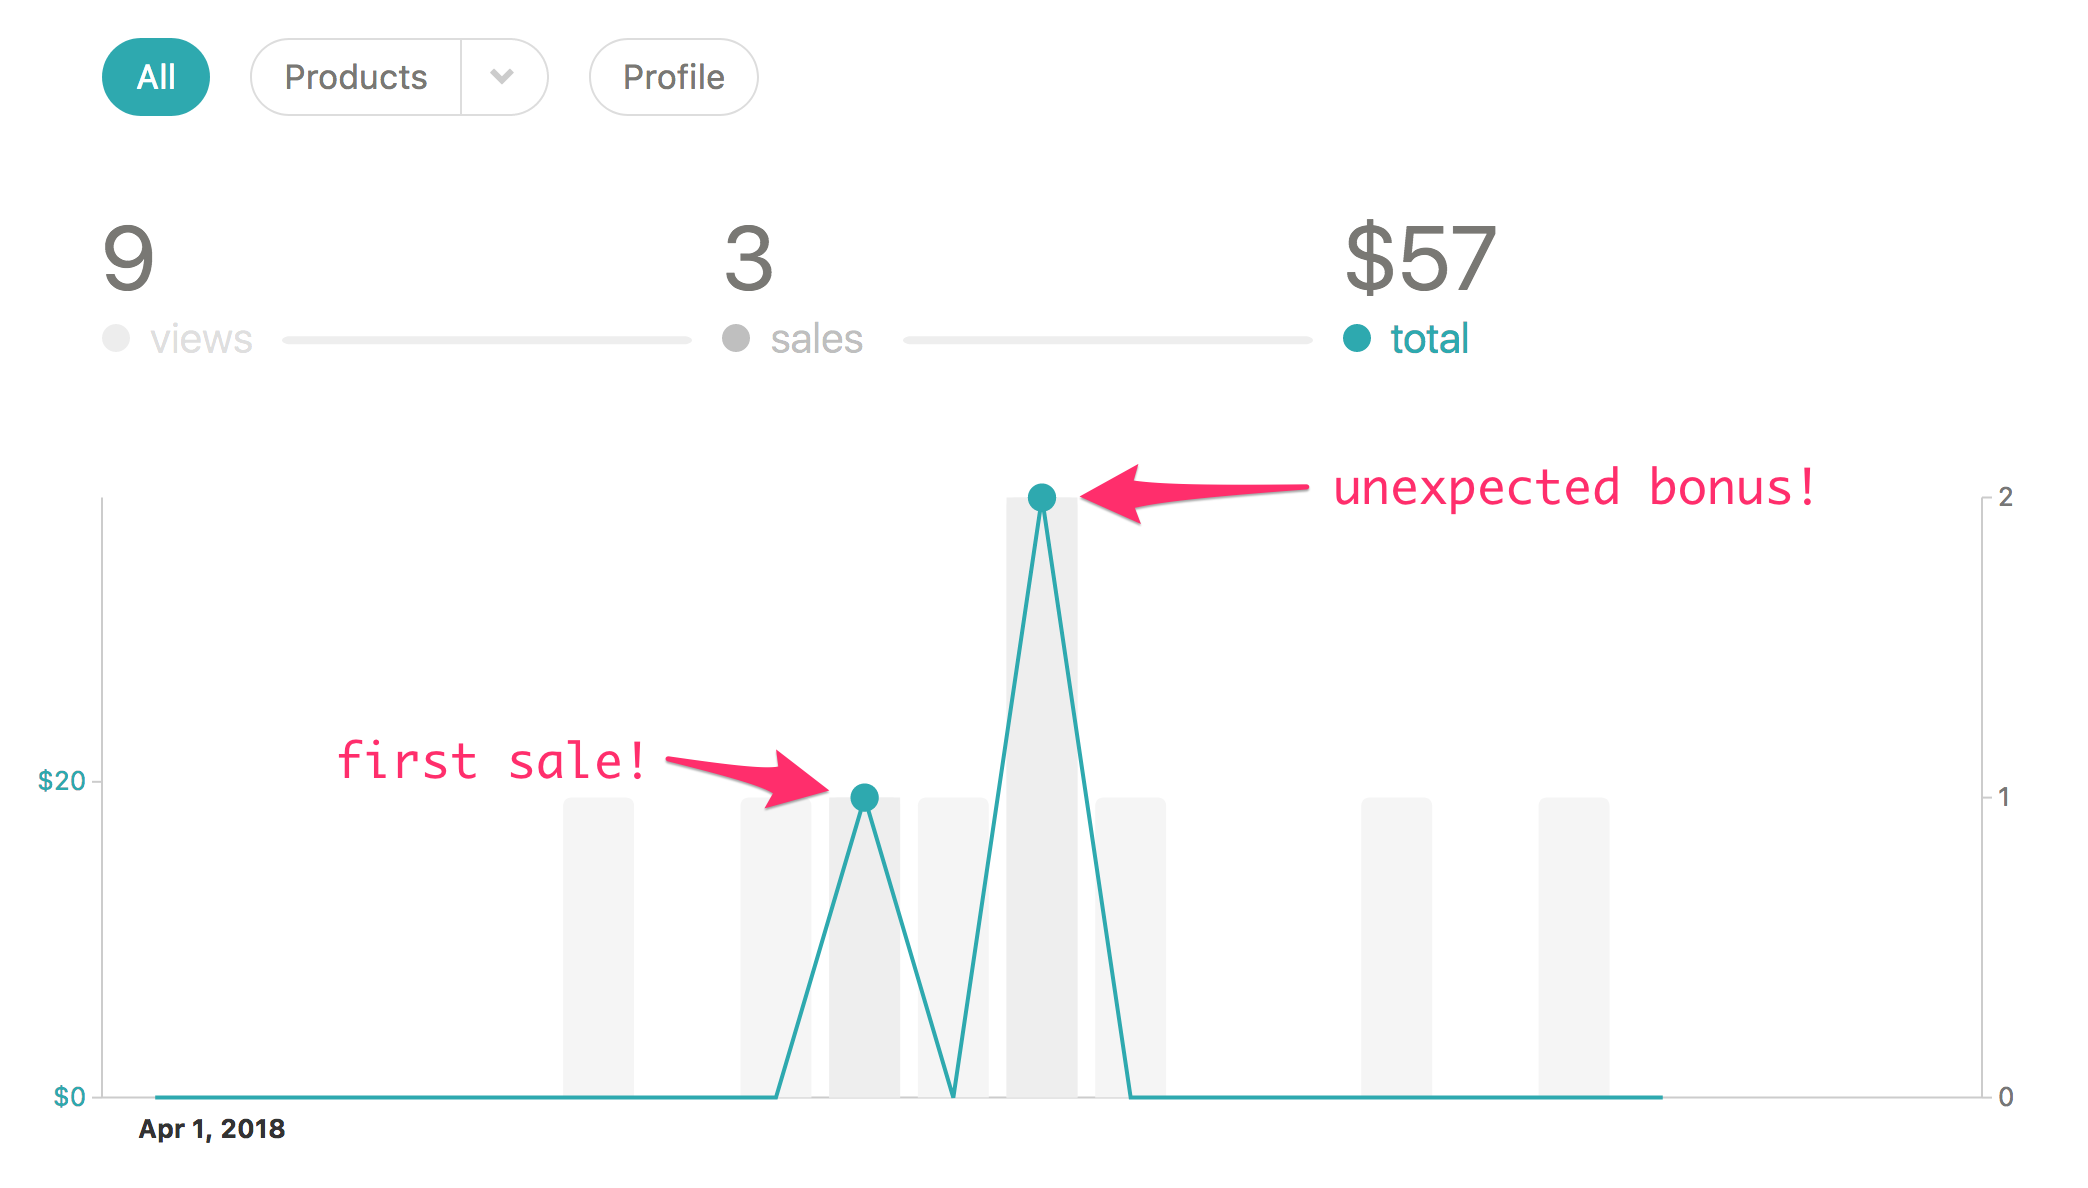Click the total label text

pos(1429,339)
